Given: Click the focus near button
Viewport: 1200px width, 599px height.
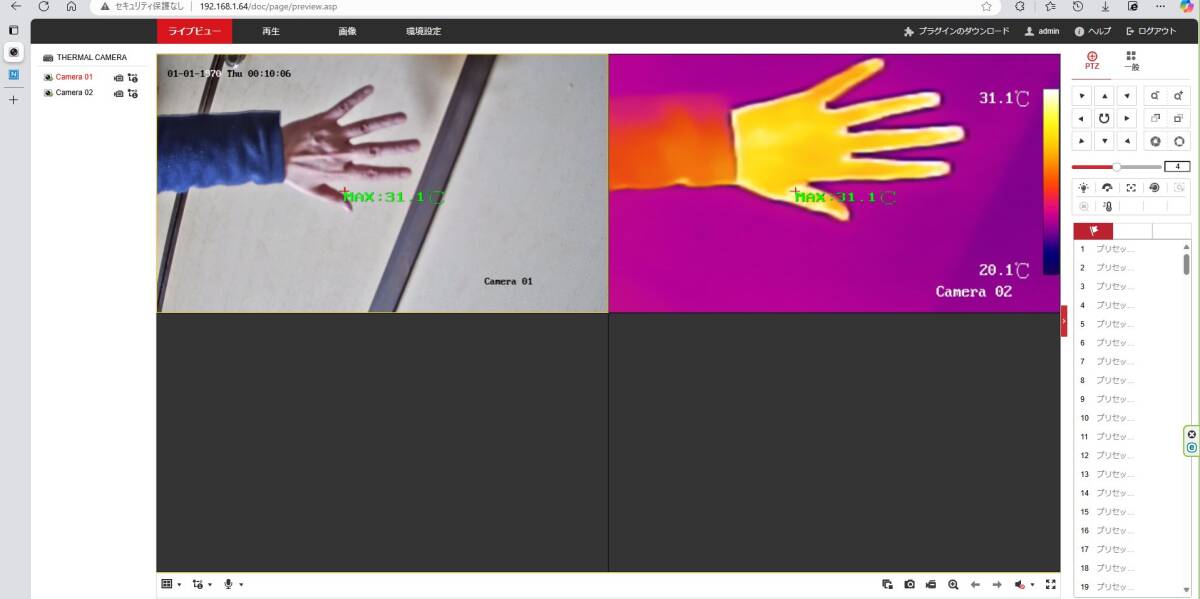Looking at the screenshot, I should coord(1155,118).
